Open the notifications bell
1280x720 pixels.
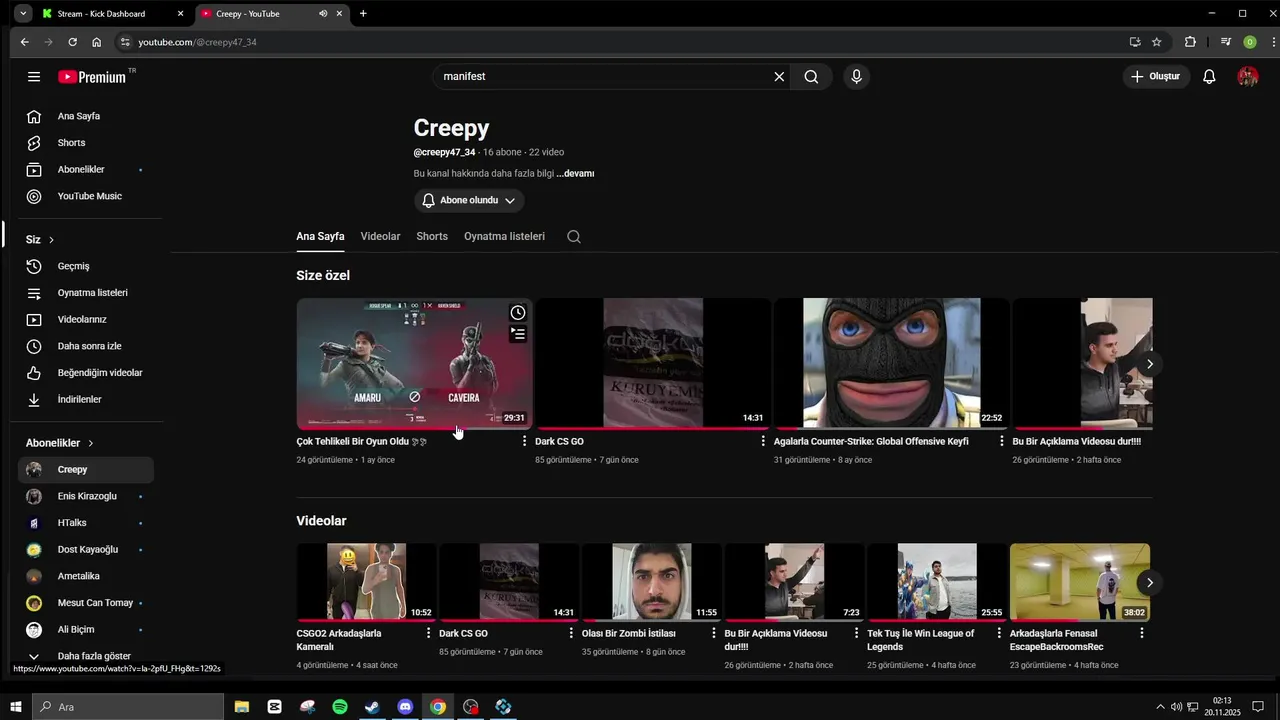(1209, 77)
